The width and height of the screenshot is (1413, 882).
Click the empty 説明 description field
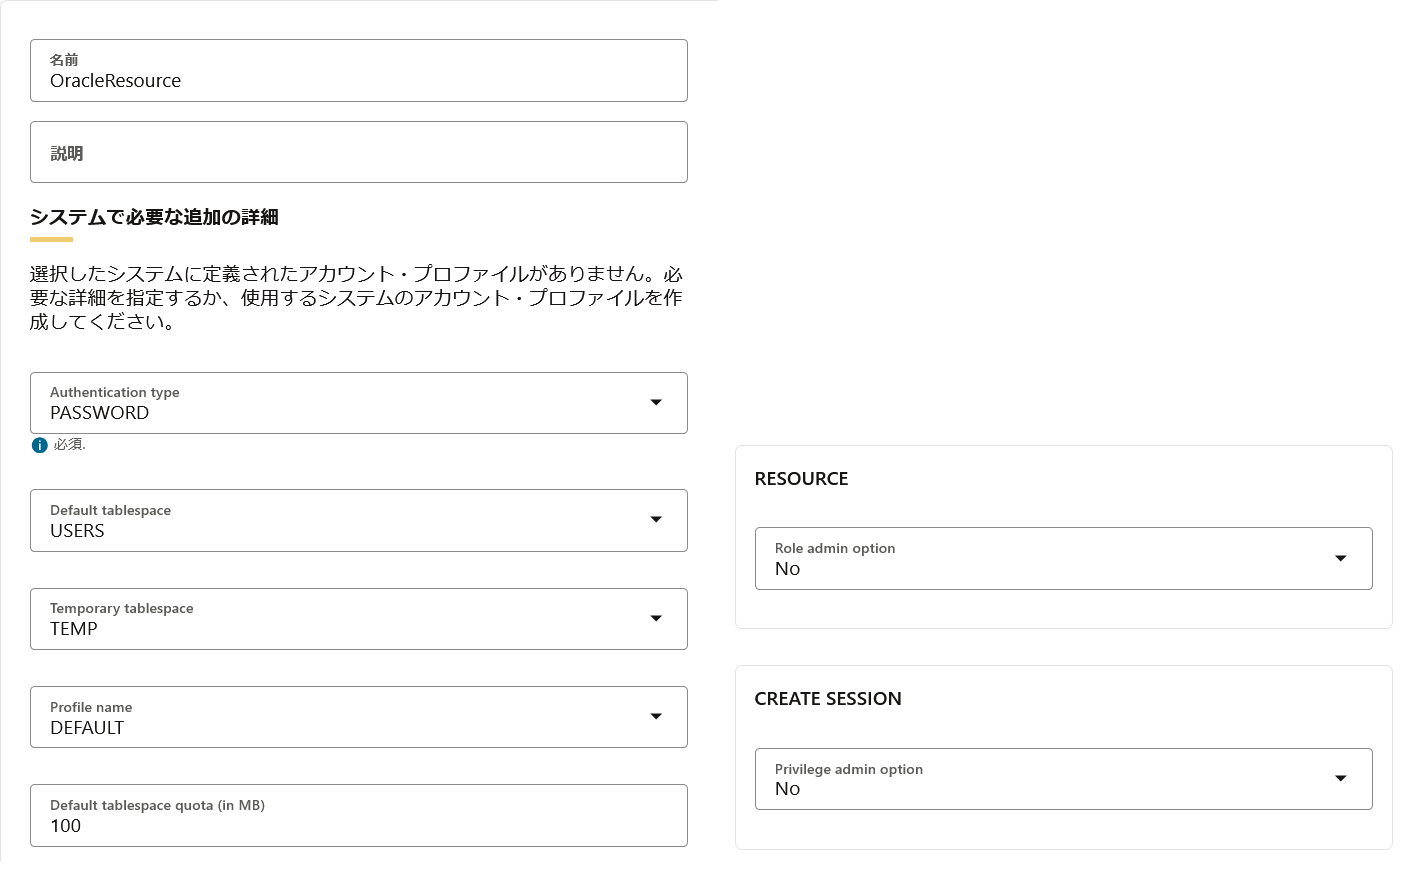click(x=359, y=152)
